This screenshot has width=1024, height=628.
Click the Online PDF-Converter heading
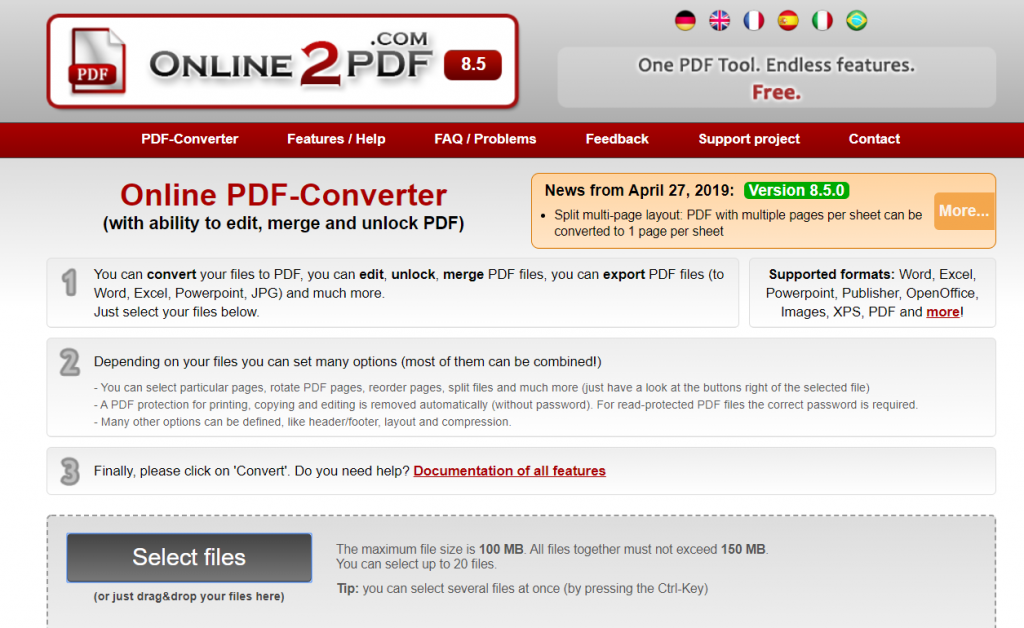pos(283,195)
